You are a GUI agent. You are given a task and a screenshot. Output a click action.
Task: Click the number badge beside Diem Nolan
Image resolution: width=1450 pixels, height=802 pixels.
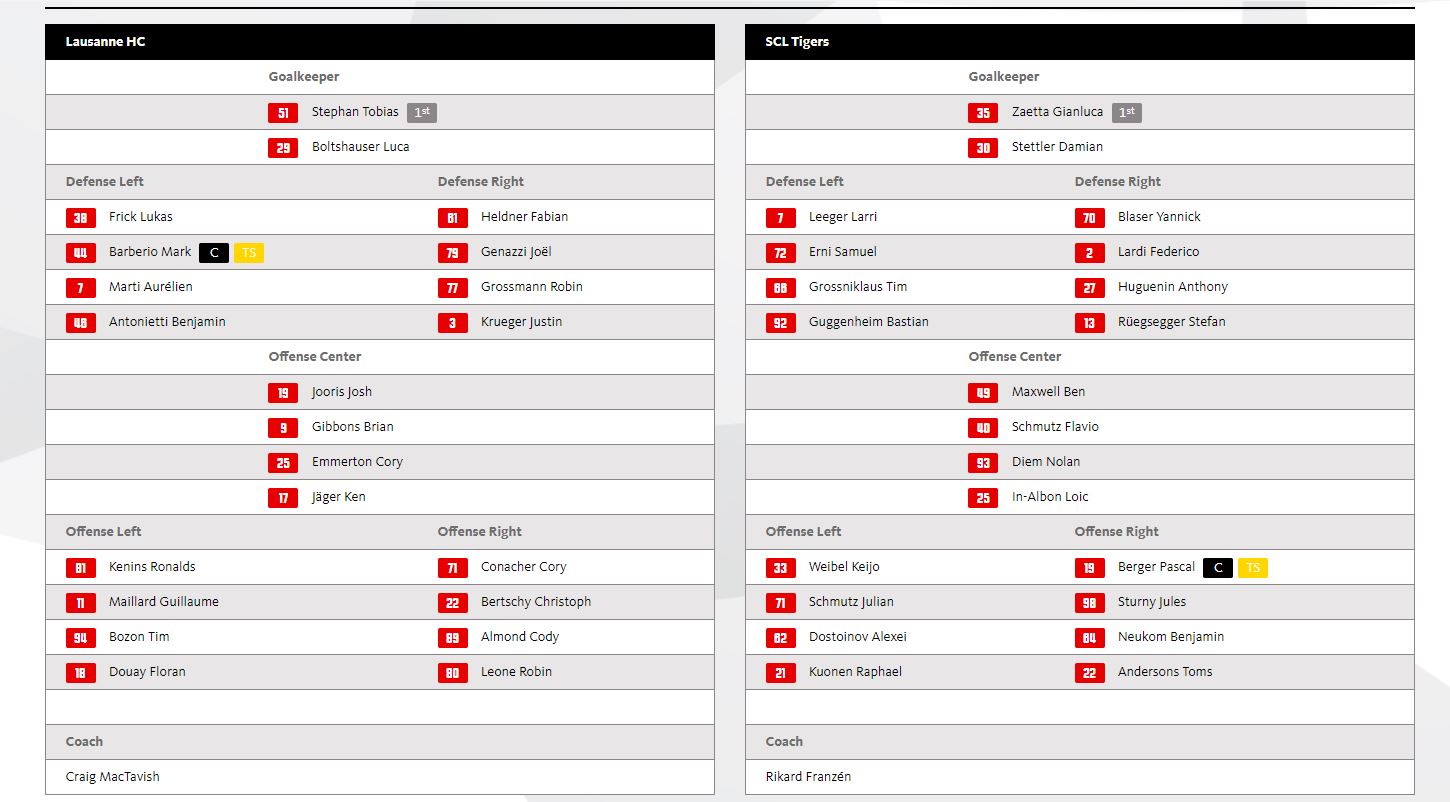click(983, 463)
